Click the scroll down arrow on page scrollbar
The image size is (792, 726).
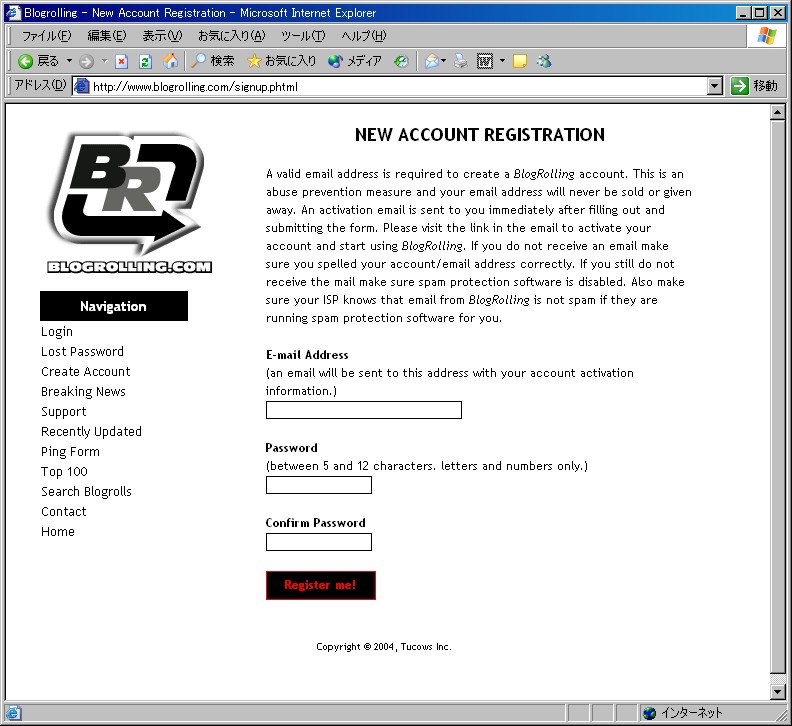pos(778,692)
